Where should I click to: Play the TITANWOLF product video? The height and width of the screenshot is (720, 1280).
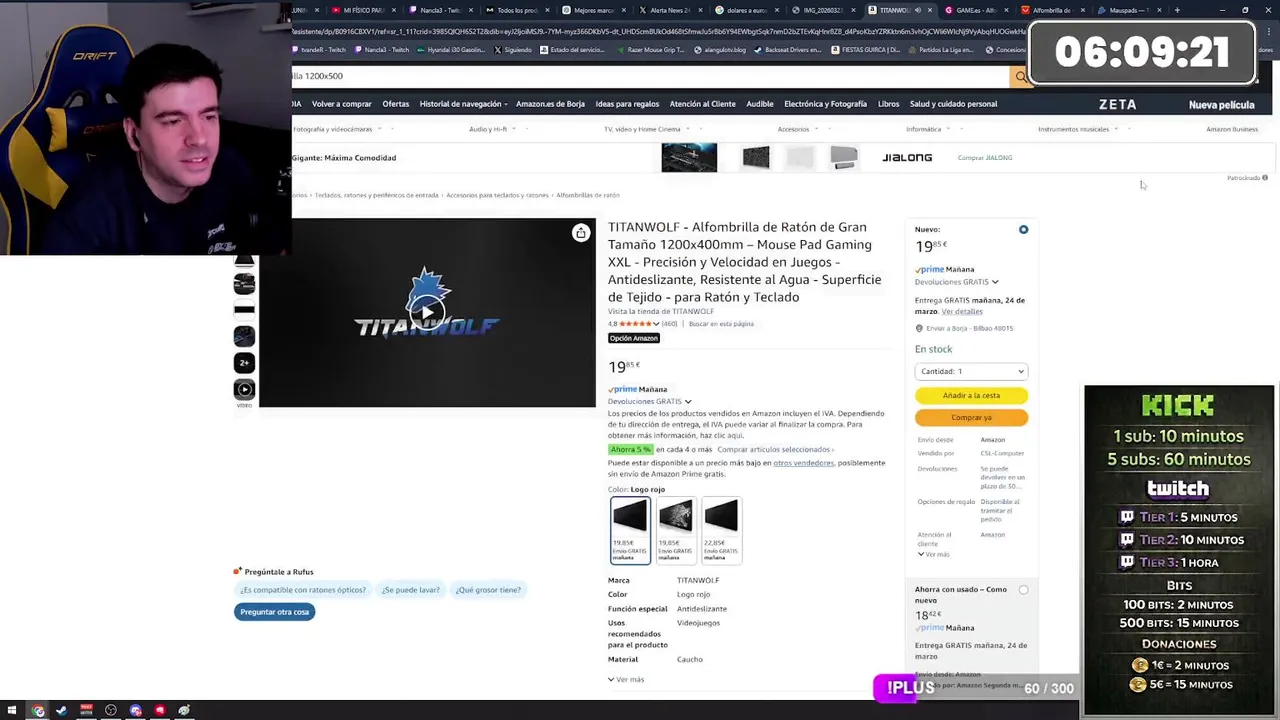(427, 312)
